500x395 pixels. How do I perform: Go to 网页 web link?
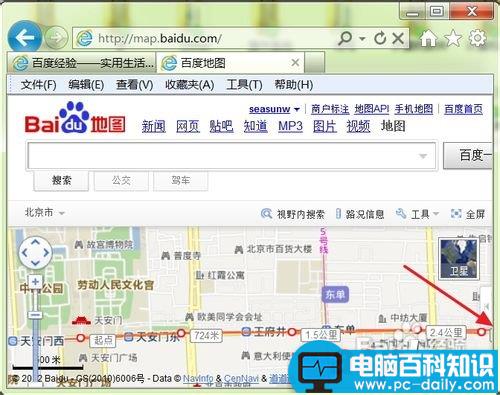pos(188,127)
